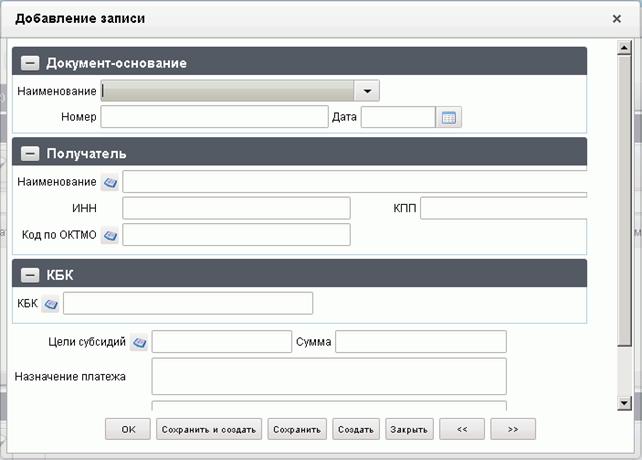Open the Наименование dropdown arrow
Viewport: 642px width, 460px height.
367,91
